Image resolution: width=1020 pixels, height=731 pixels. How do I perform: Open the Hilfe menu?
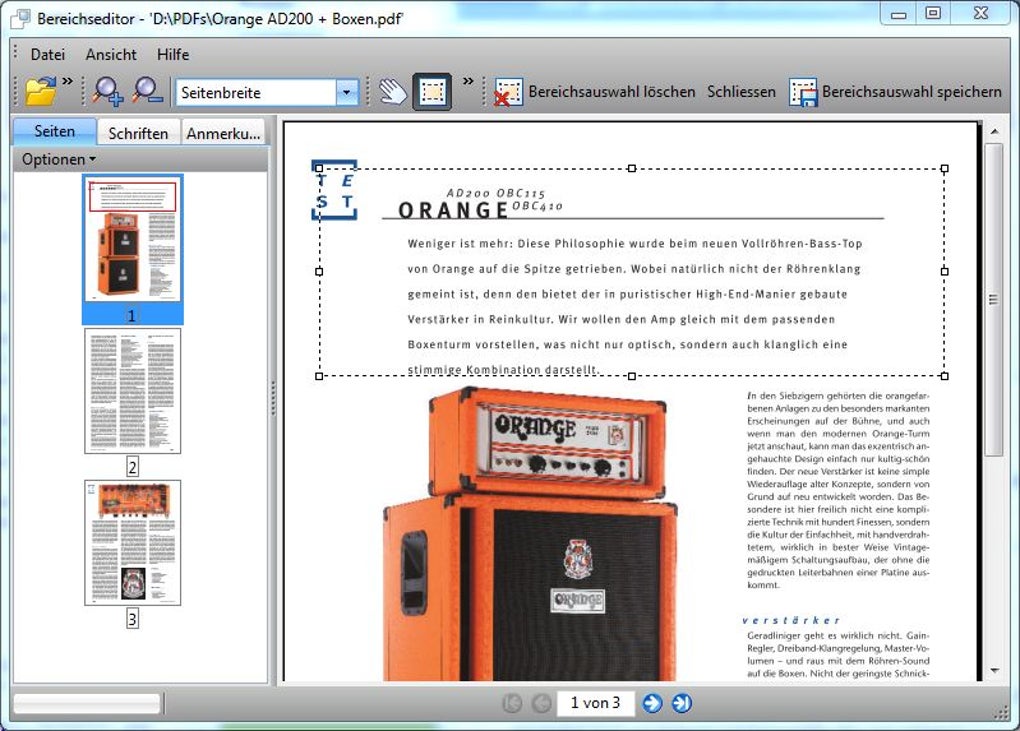pos(173,55)
